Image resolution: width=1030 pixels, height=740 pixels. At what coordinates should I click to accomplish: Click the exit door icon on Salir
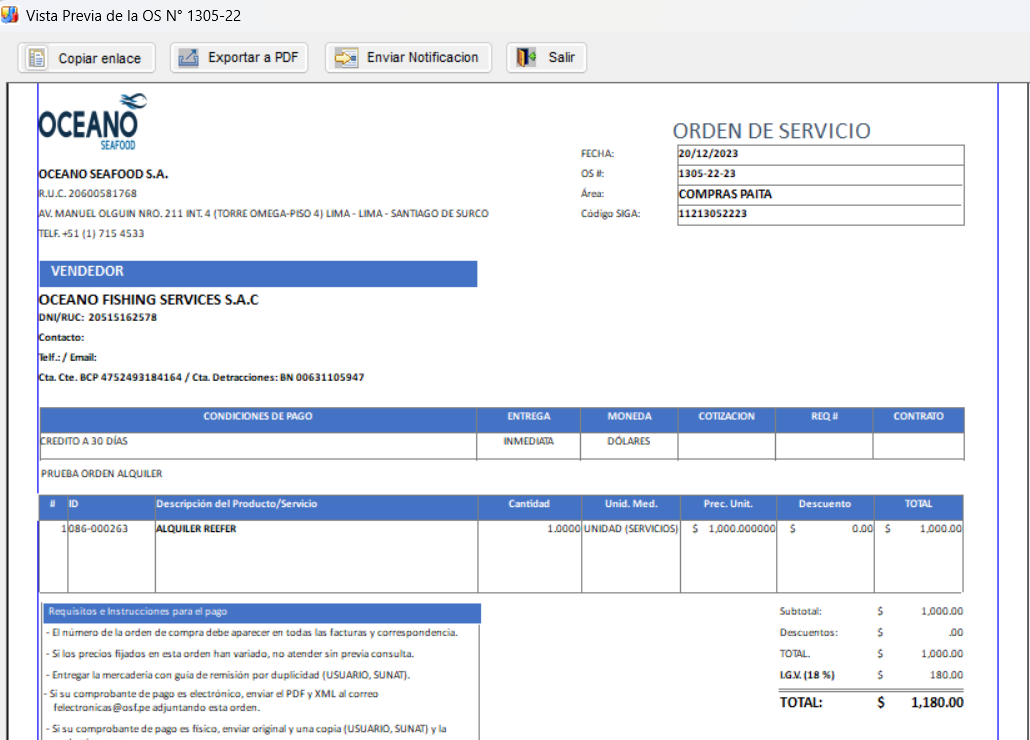coord(526,58)
